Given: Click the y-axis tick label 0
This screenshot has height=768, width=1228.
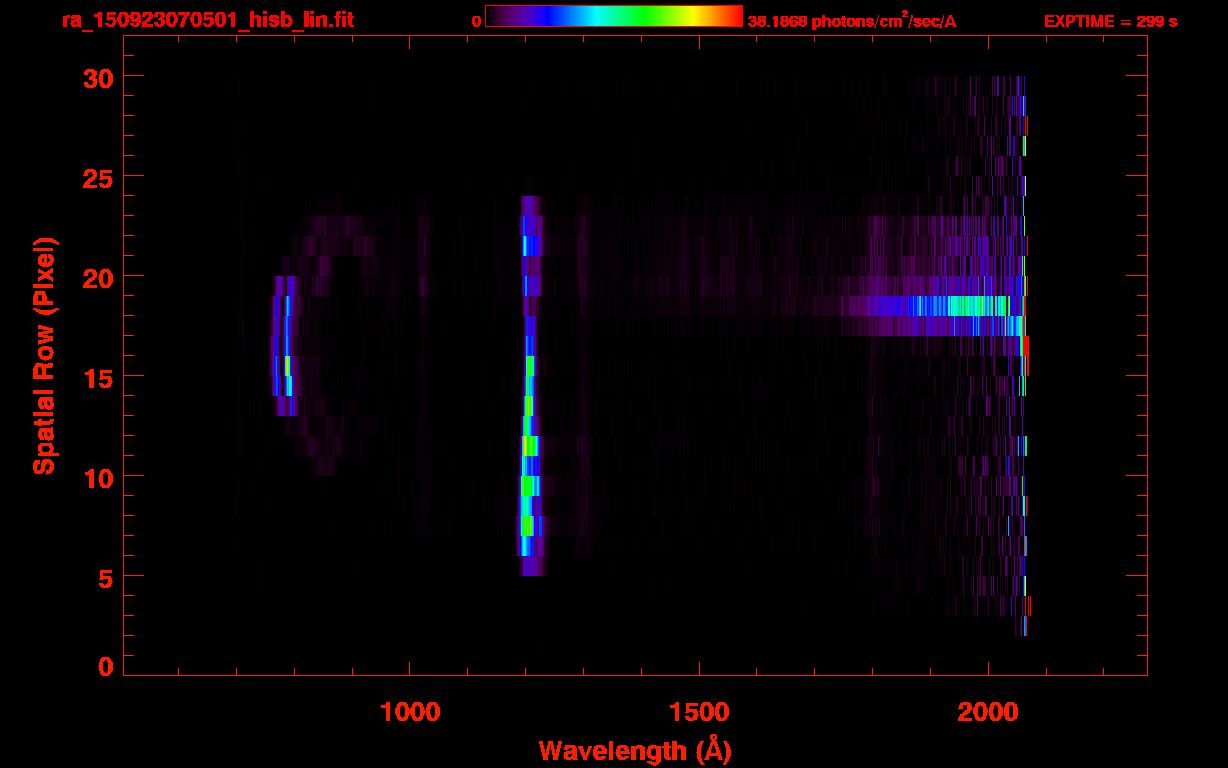Looking at the screenshot, I should coord(103,666).
